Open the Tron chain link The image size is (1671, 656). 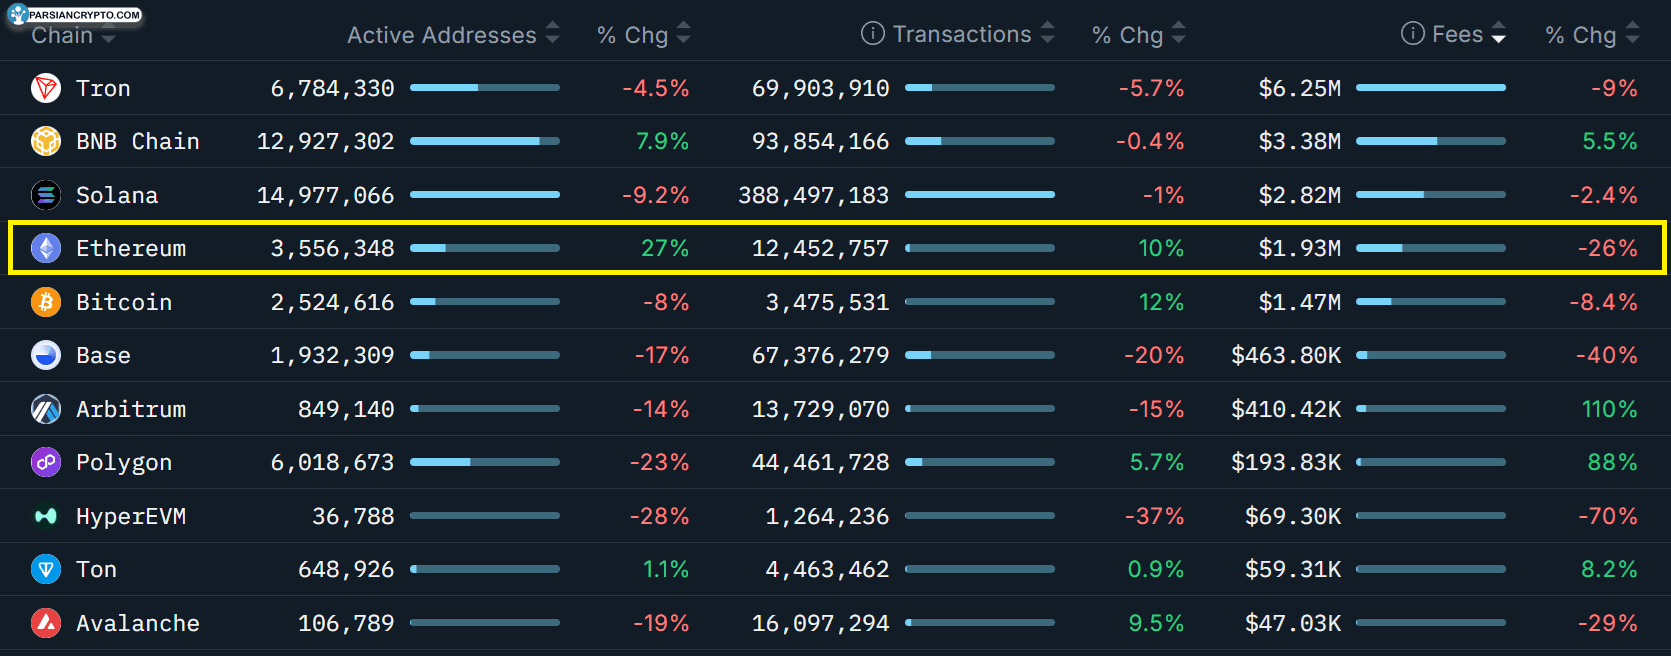coord(103,88)
